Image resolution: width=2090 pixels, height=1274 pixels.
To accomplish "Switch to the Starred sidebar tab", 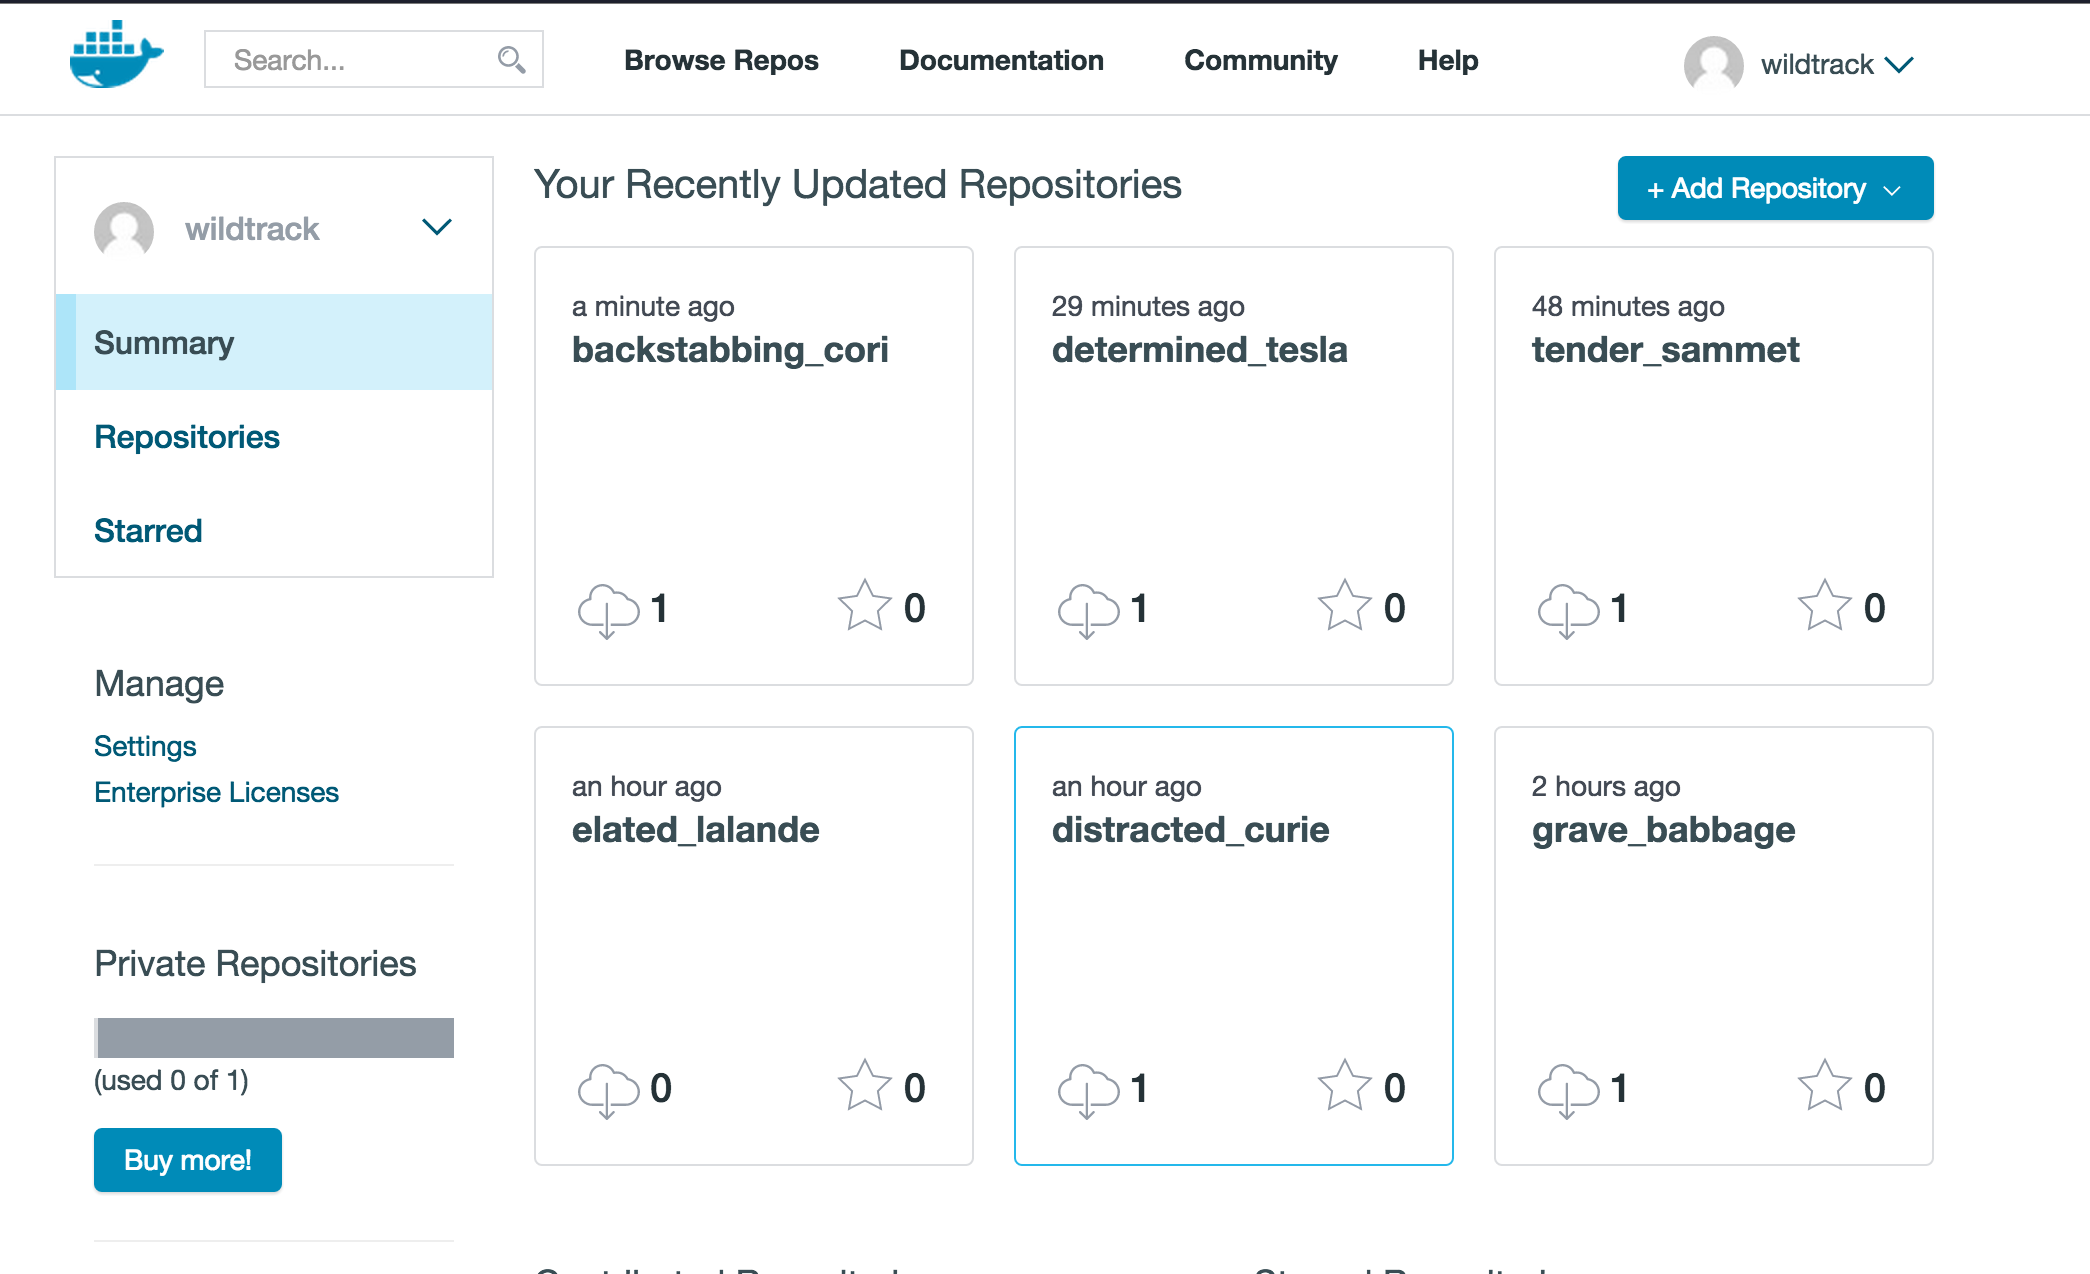I will 148,531.
